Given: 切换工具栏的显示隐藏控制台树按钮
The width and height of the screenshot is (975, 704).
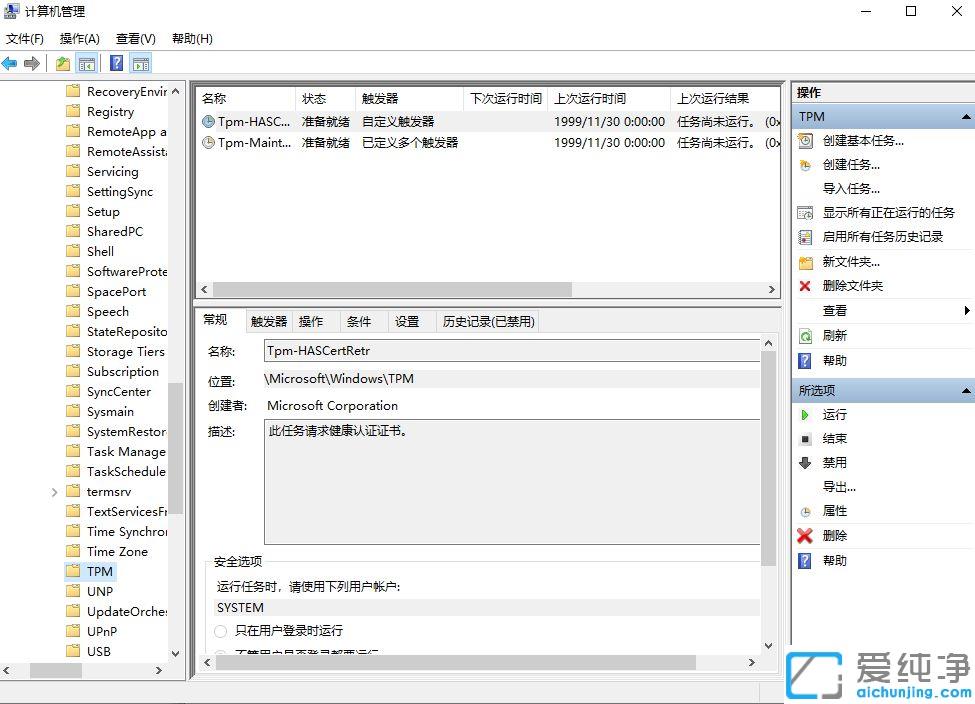Looking at the screenshot, I should [86, 63].
